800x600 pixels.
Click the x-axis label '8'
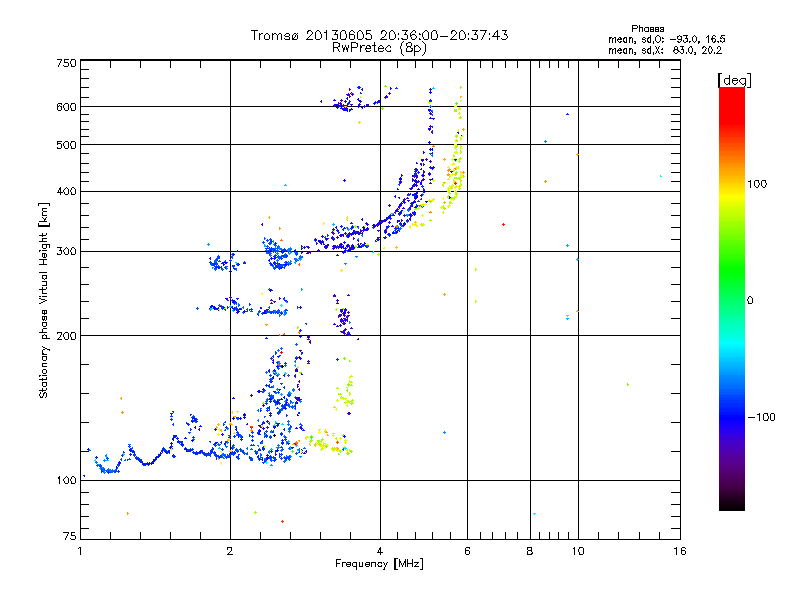(530, 551)
